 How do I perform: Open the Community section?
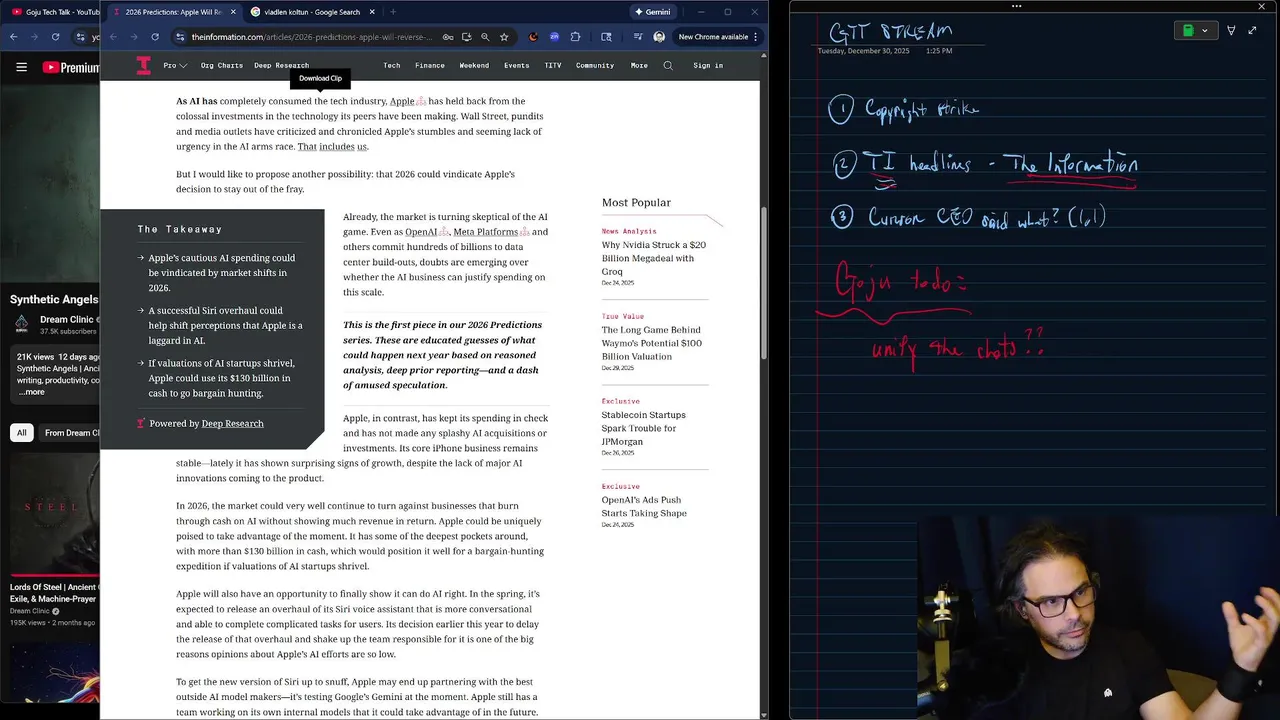click(595, 66)
